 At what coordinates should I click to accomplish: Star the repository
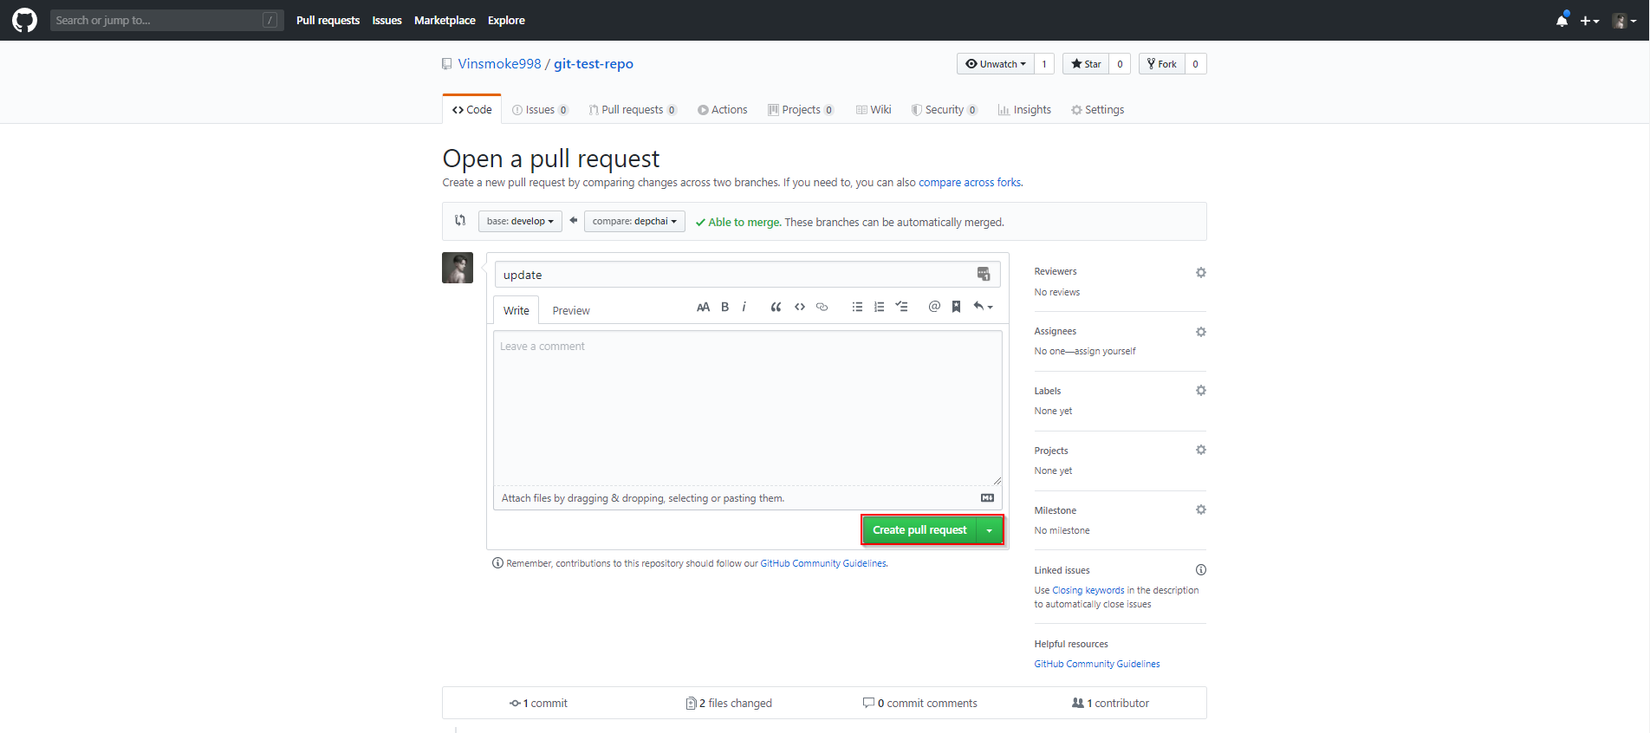1086,64
